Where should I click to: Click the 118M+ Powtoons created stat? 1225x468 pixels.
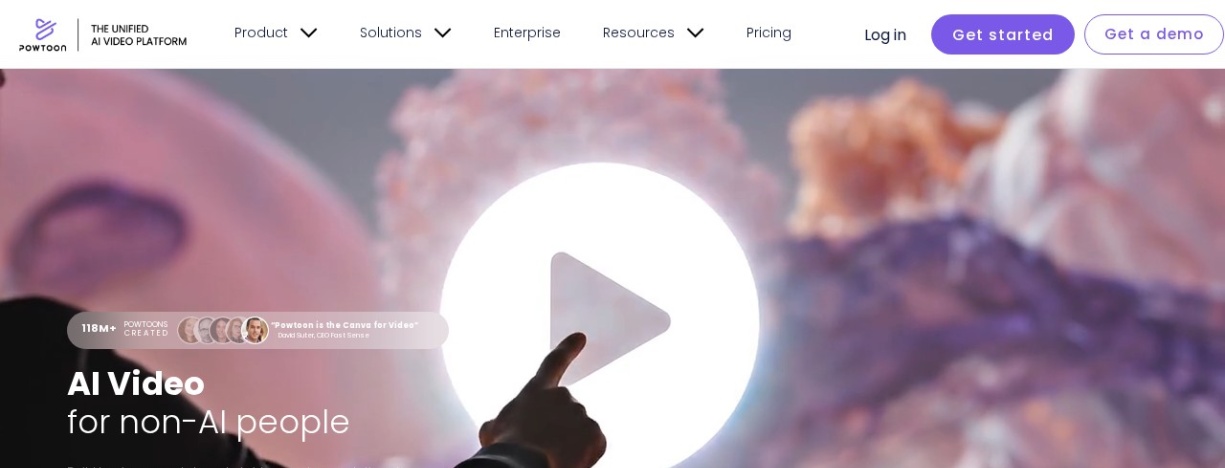pos(125,329)
